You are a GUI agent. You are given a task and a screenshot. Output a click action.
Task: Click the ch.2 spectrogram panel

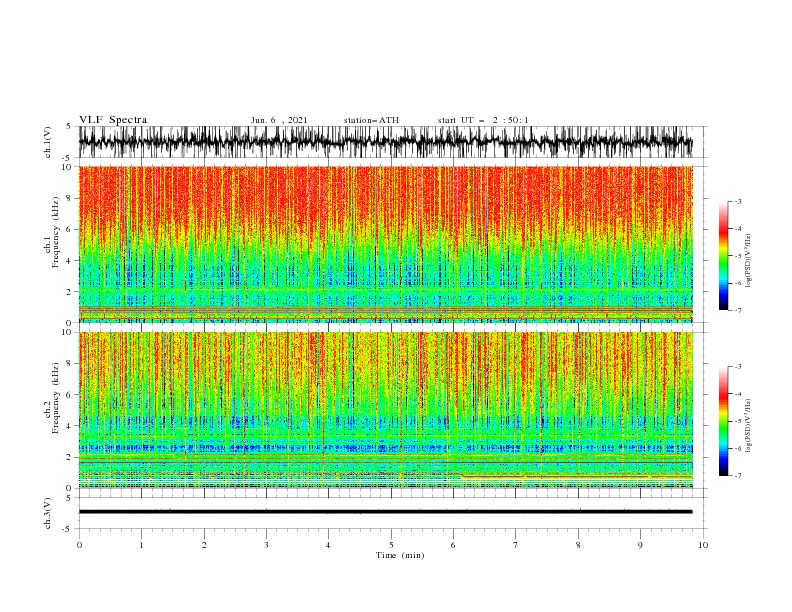385,410
